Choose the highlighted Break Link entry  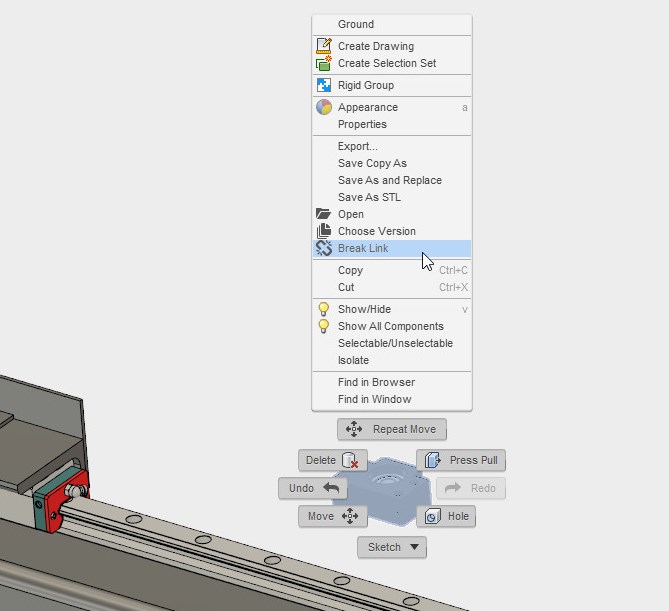pyautogui.click(x=392, y=248)
